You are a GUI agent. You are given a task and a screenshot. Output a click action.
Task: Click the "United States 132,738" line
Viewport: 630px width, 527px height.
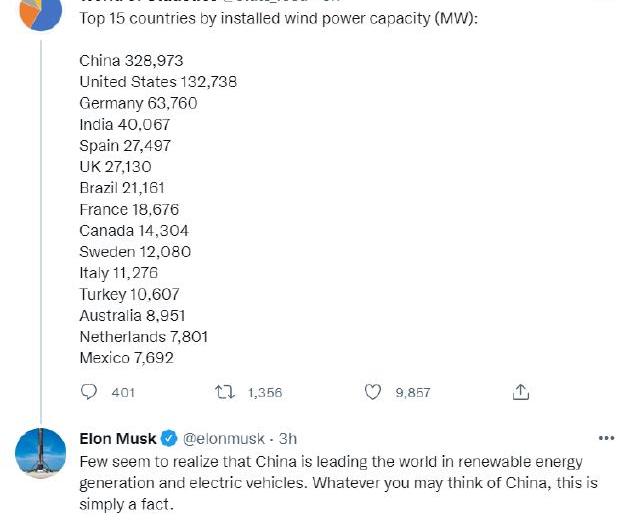[158, 82]
